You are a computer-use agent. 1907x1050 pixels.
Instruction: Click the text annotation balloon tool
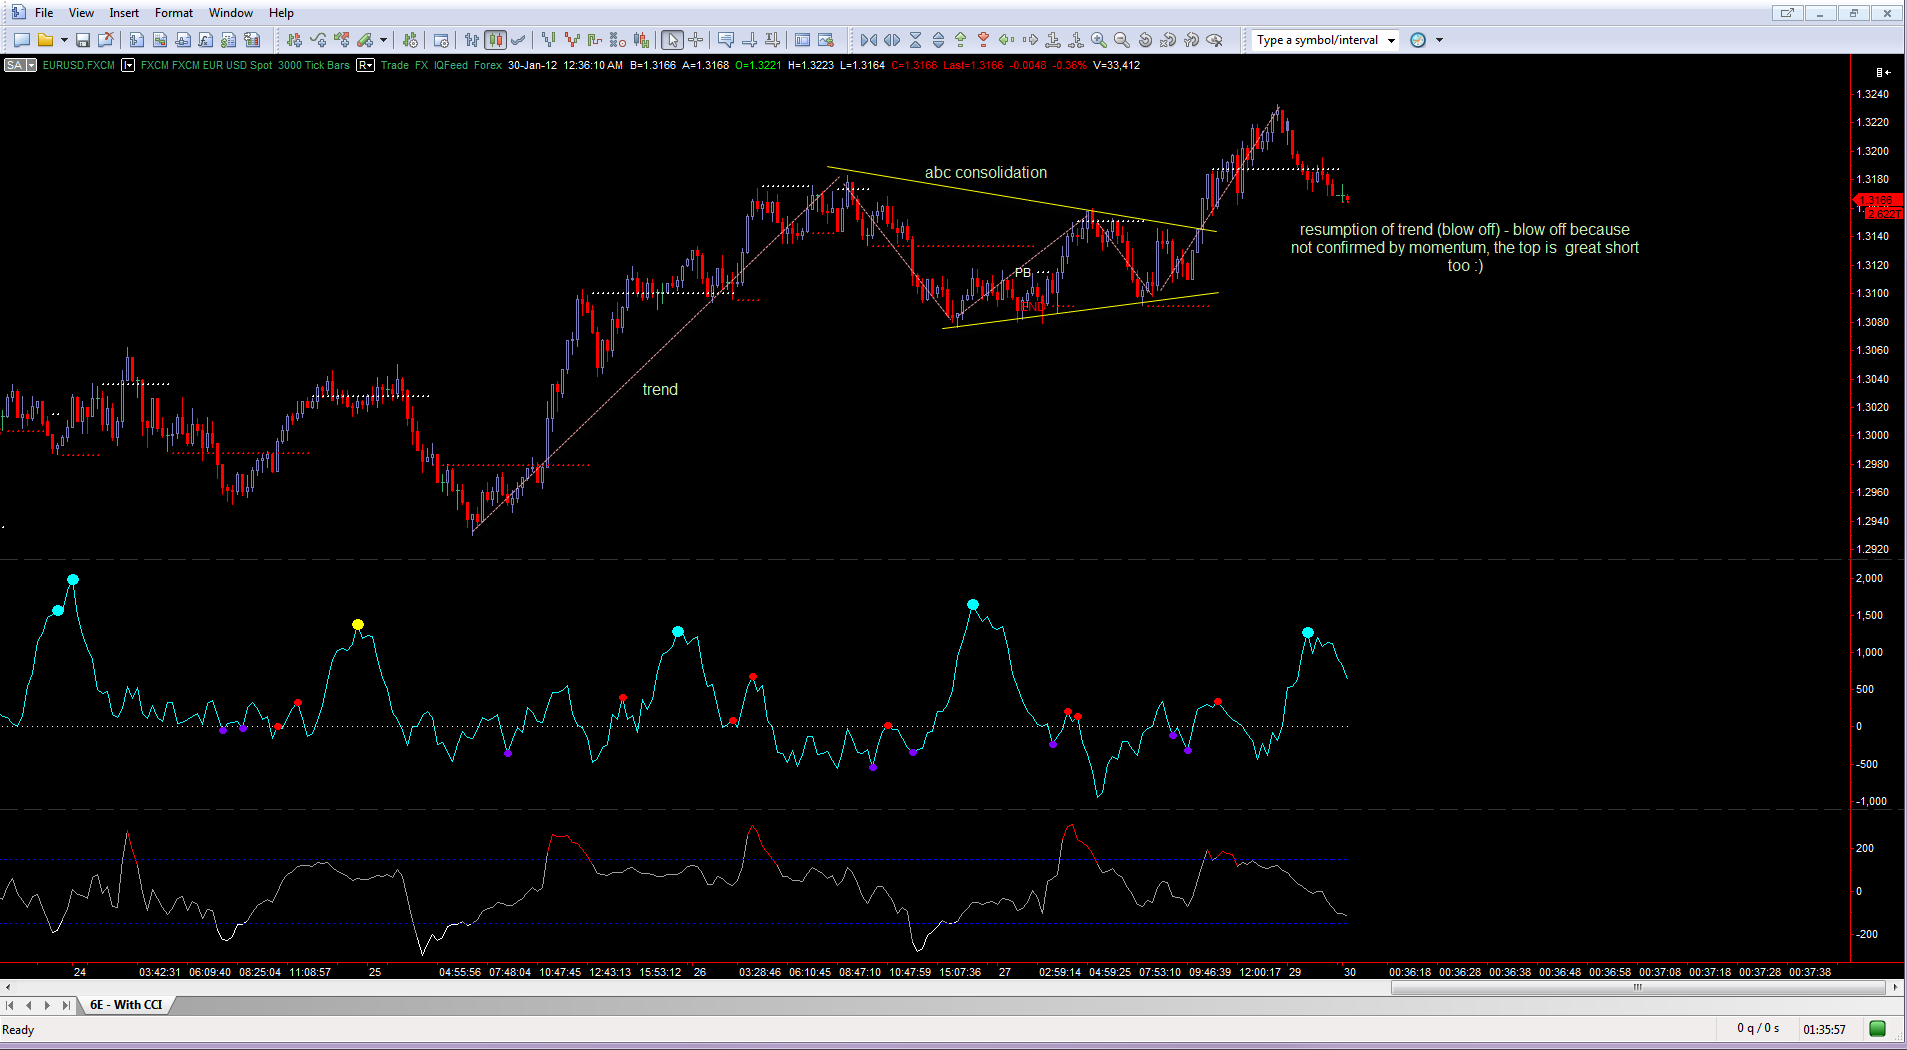726,40
